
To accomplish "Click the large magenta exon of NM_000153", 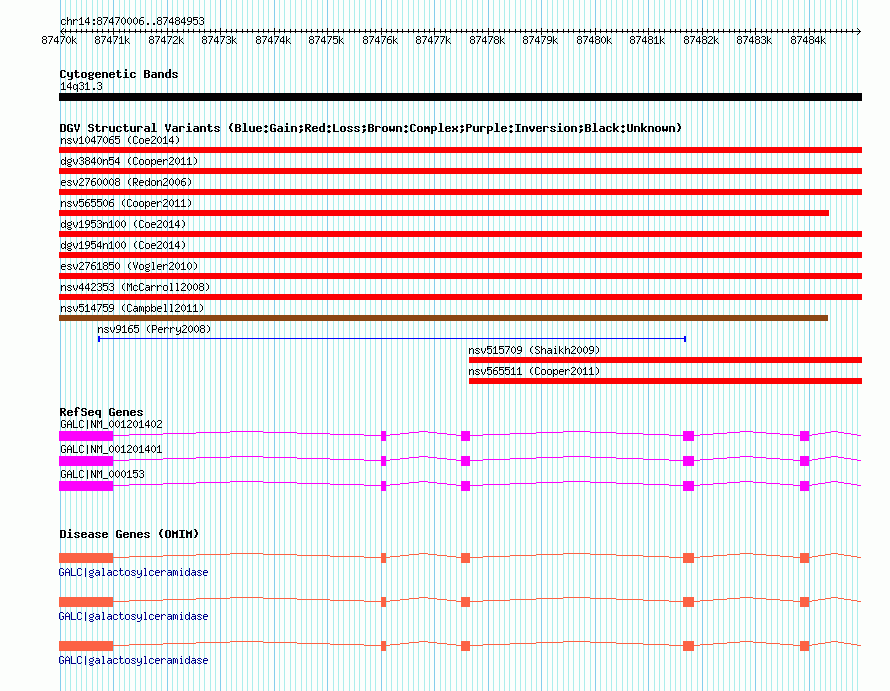I will (86, 486).
